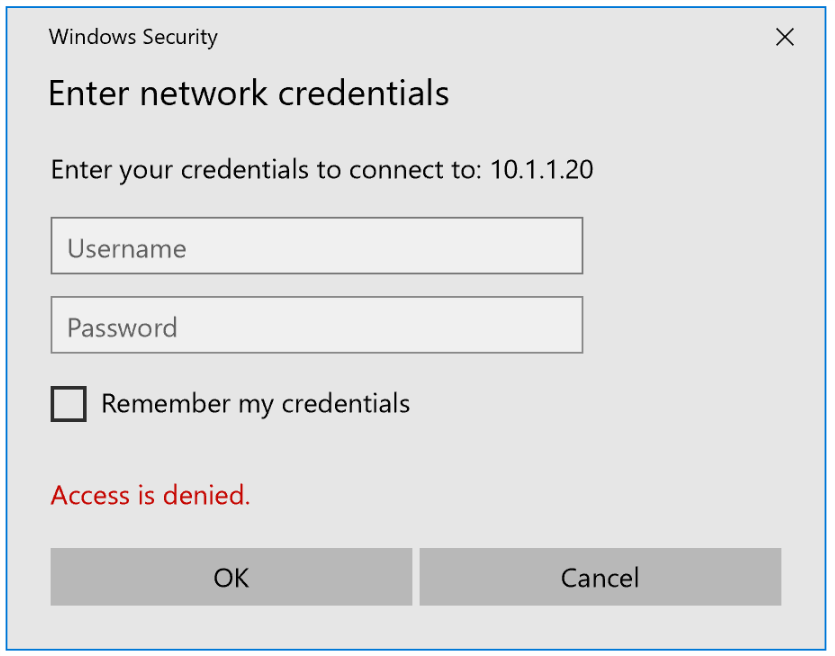This screenshot has height=656, width=835.
Task: Select the Password input field
Action: click(x=316, y=324)
